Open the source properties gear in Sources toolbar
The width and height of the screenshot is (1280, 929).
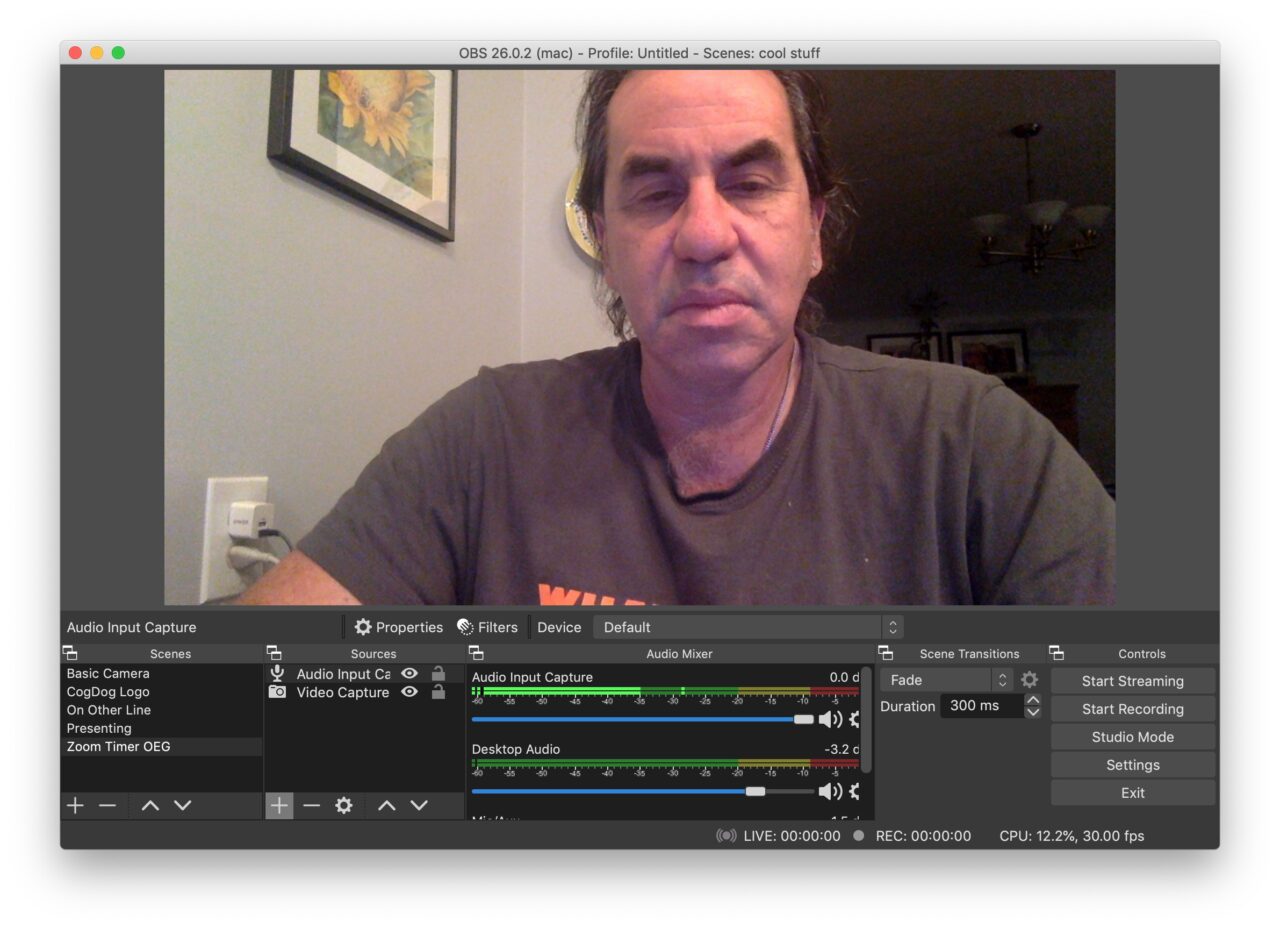click(344, 805)
